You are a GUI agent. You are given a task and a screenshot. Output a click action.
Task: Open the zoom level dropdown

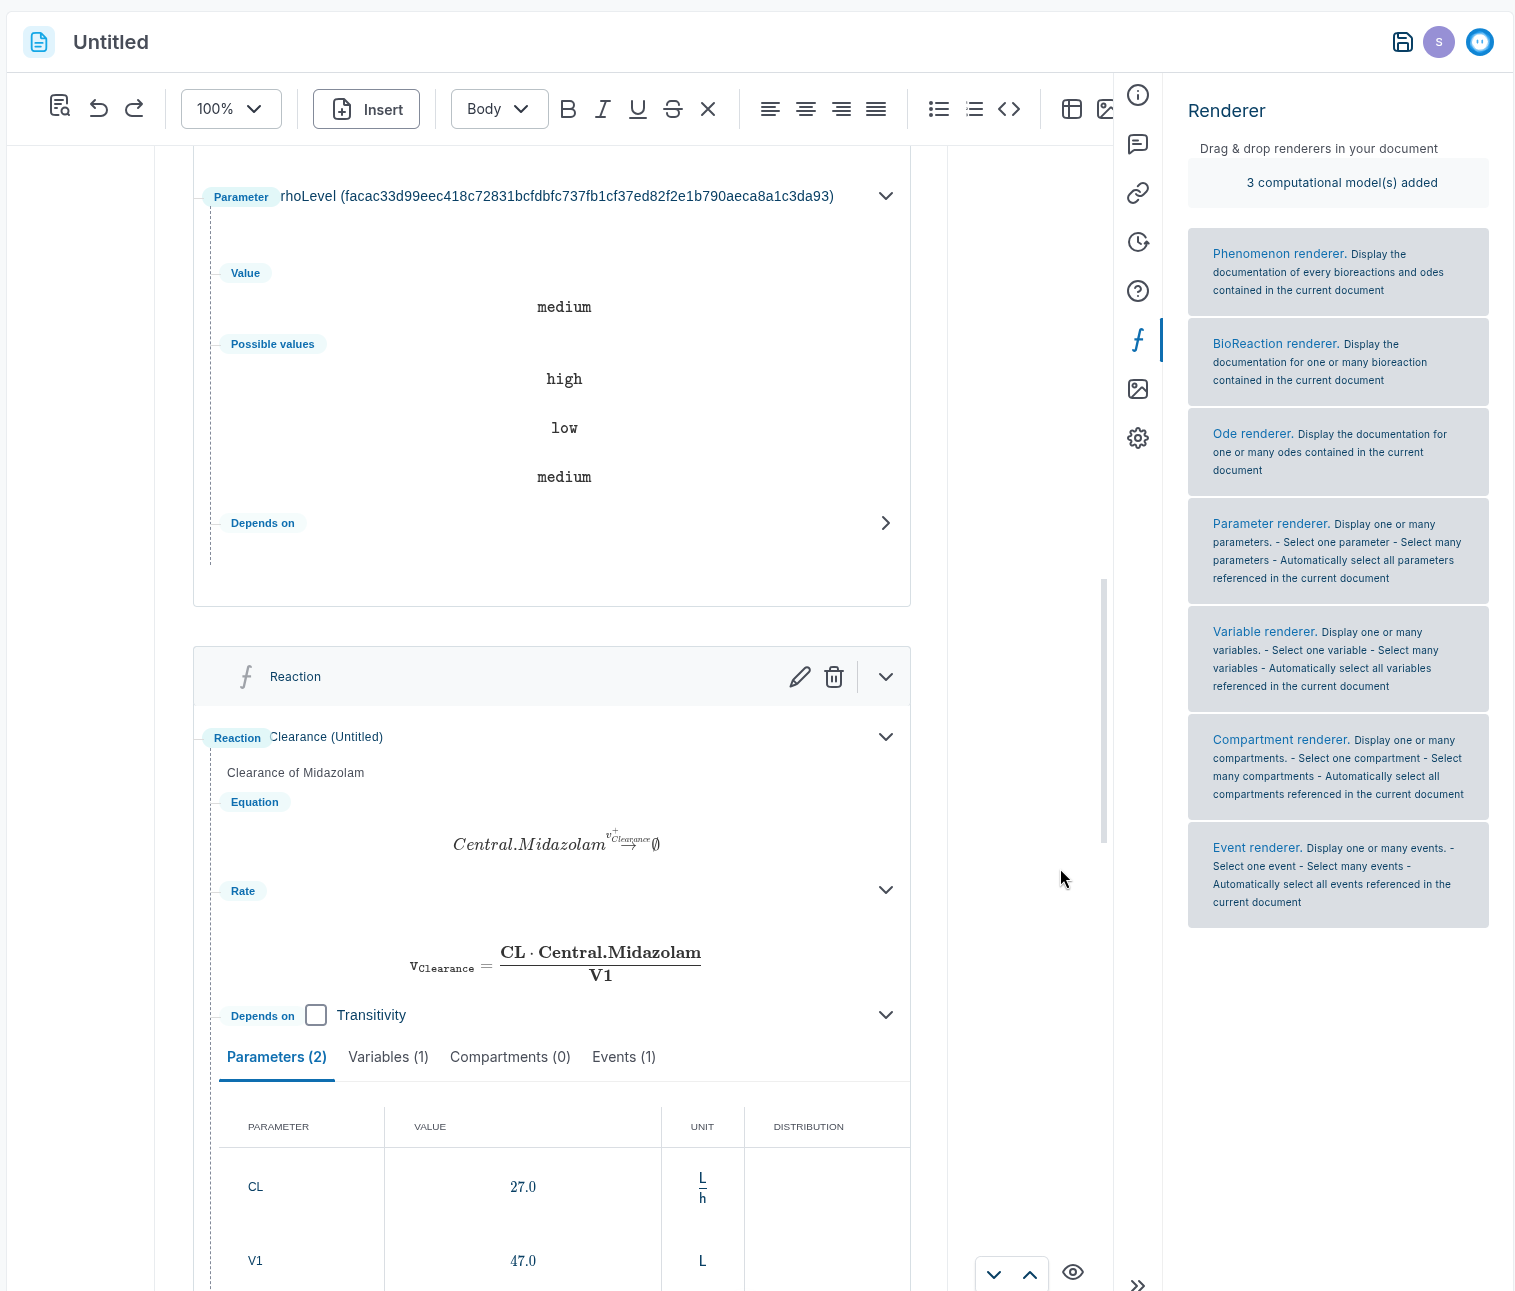pyautogui.click(x=231, y=109)
